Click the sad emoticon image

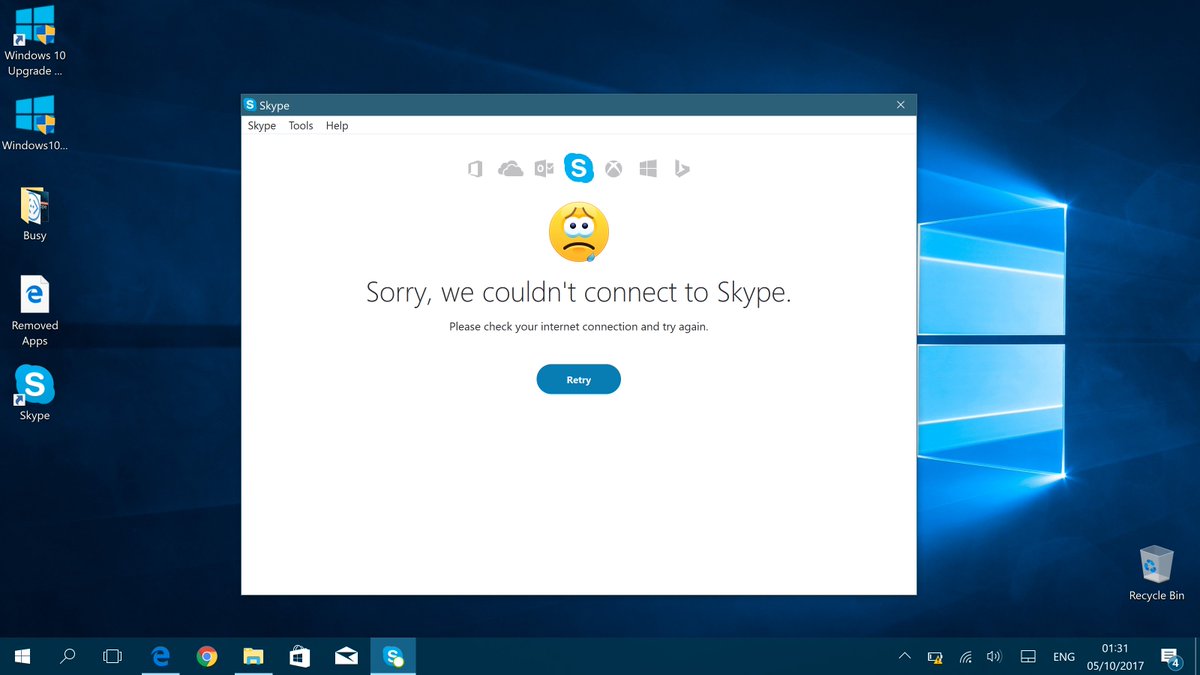point(579,233)
